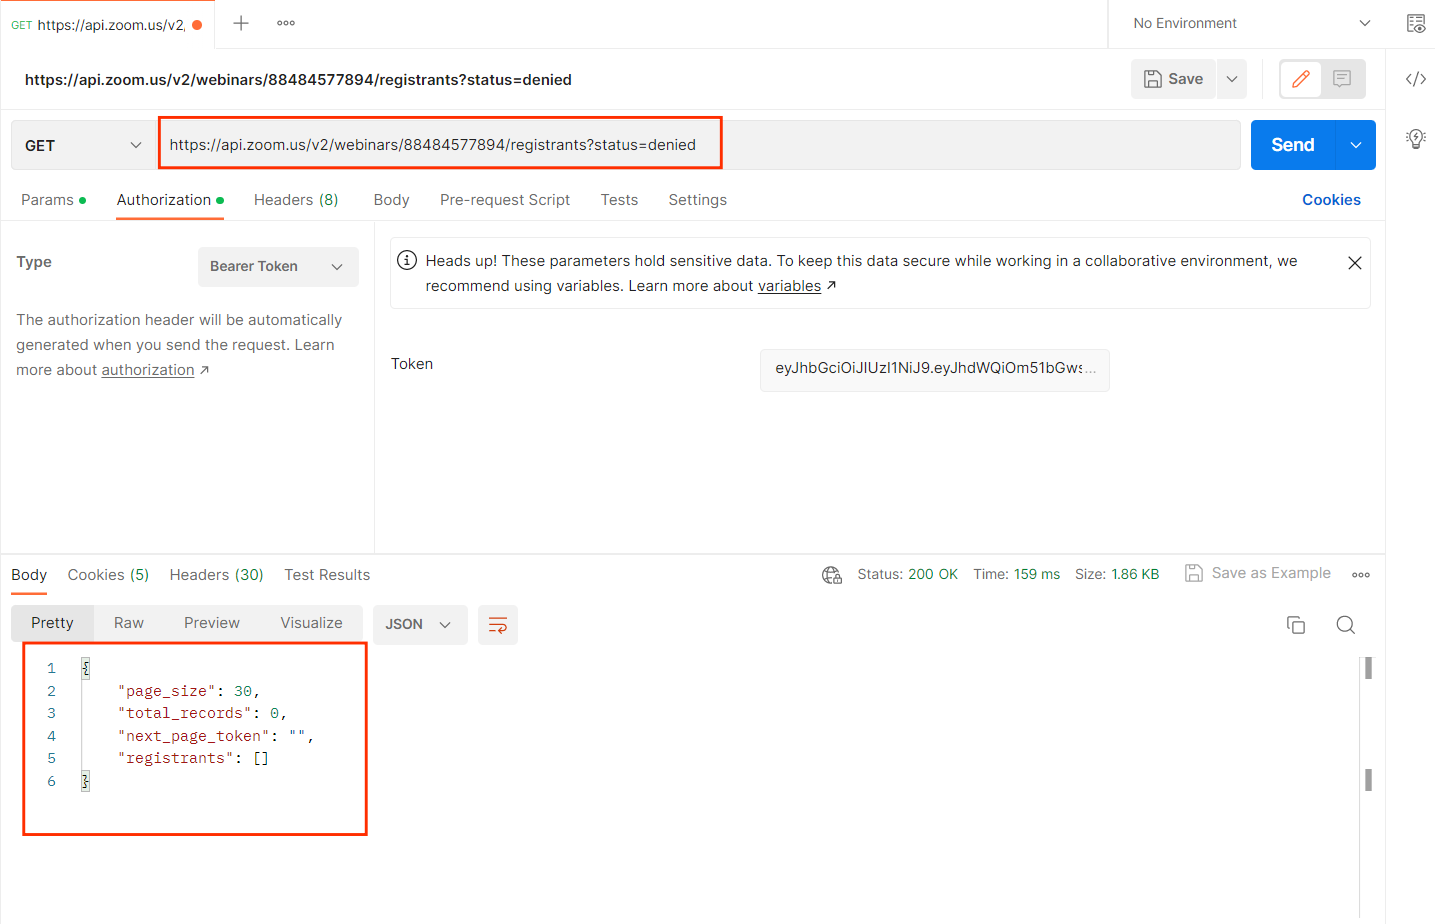Dismiss the Heads up sensitive data notice
Screen dimensions: 1435x924
coord(1355,263)
